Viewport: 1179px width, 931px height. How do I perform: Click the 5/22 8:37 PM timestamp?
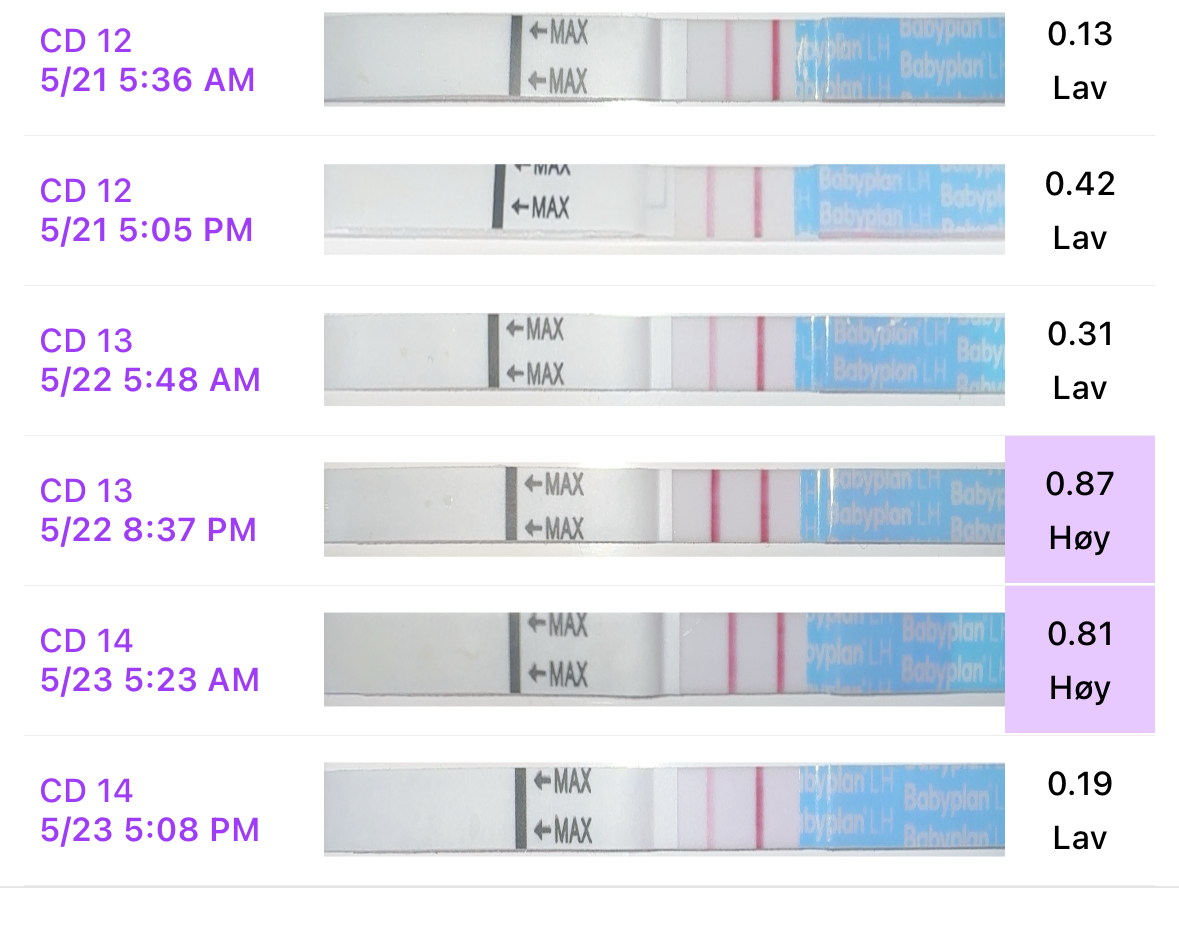point(149,530)
